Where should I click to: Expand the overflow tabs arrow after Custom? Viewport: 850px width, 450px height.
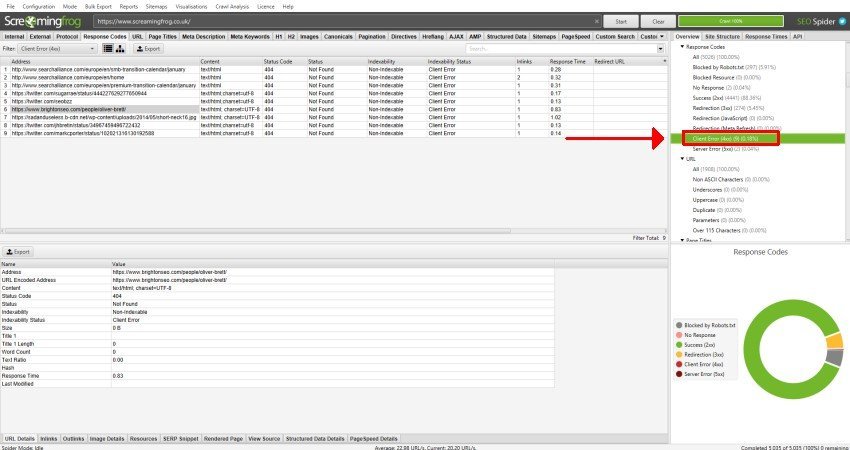[663, 36]
